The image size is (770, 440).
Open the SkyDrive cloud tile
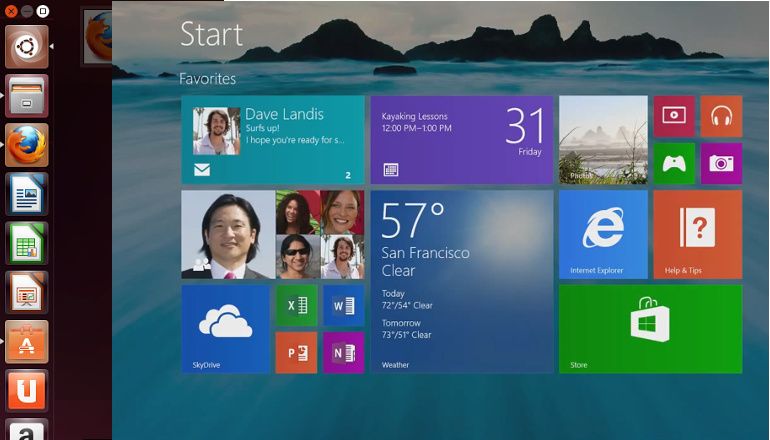point(225,328)
